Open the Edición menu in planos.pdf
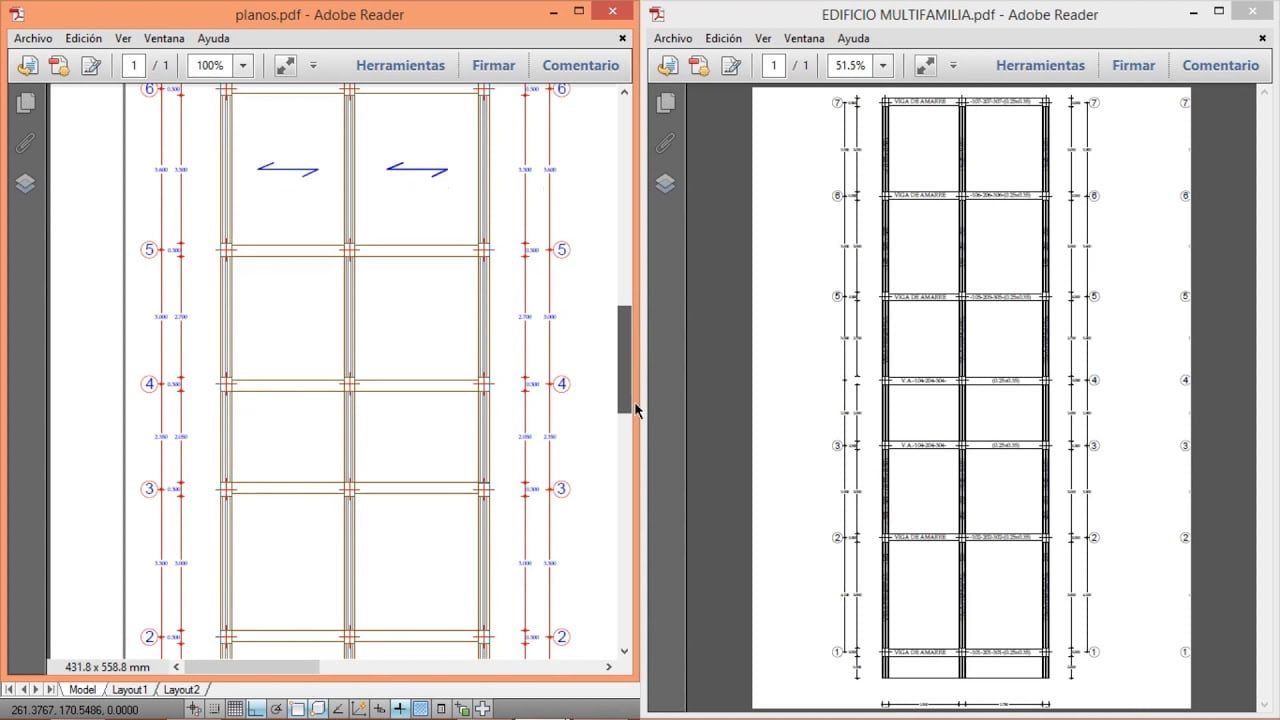 click(83, 38)
